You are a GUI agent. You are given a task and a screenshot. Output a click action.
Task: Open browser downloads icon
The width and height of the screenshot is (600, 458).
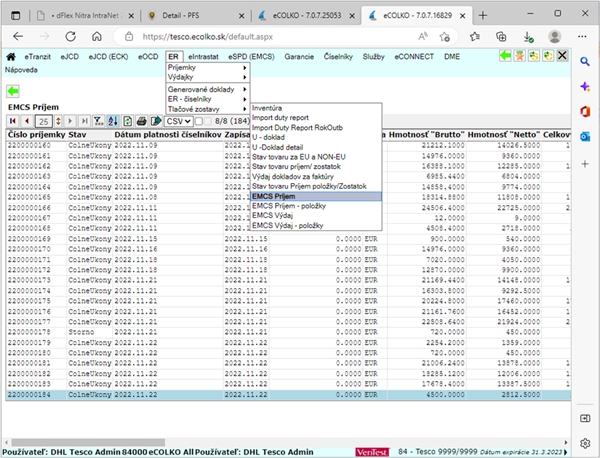pyautogui.click(x=528, y=37)
